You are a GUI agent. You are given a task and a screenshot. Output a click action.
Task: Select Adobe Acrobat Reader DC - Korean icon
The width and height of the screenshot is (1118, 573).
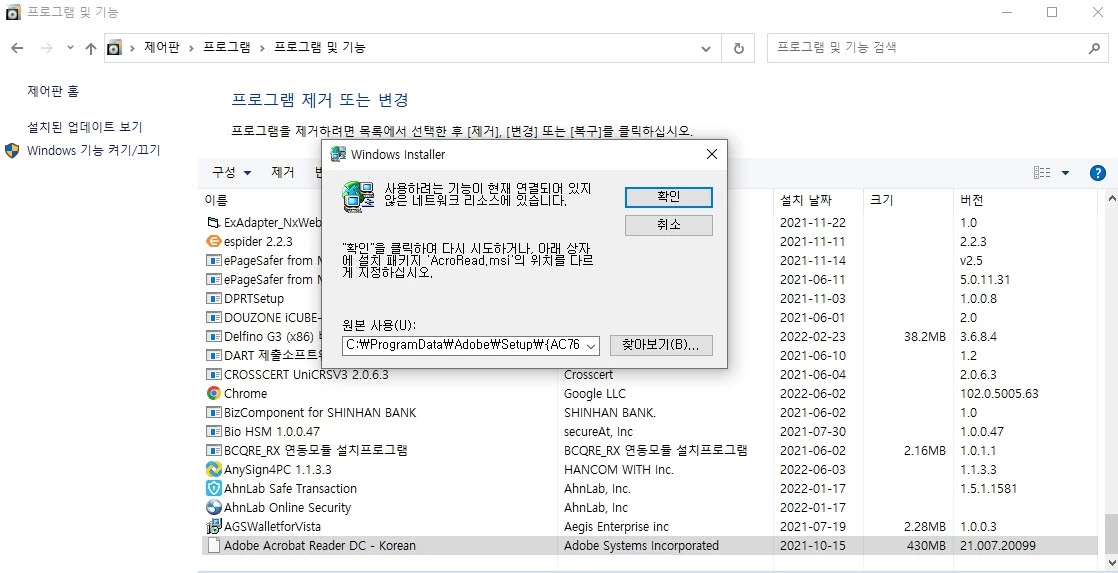coord(213,546)
